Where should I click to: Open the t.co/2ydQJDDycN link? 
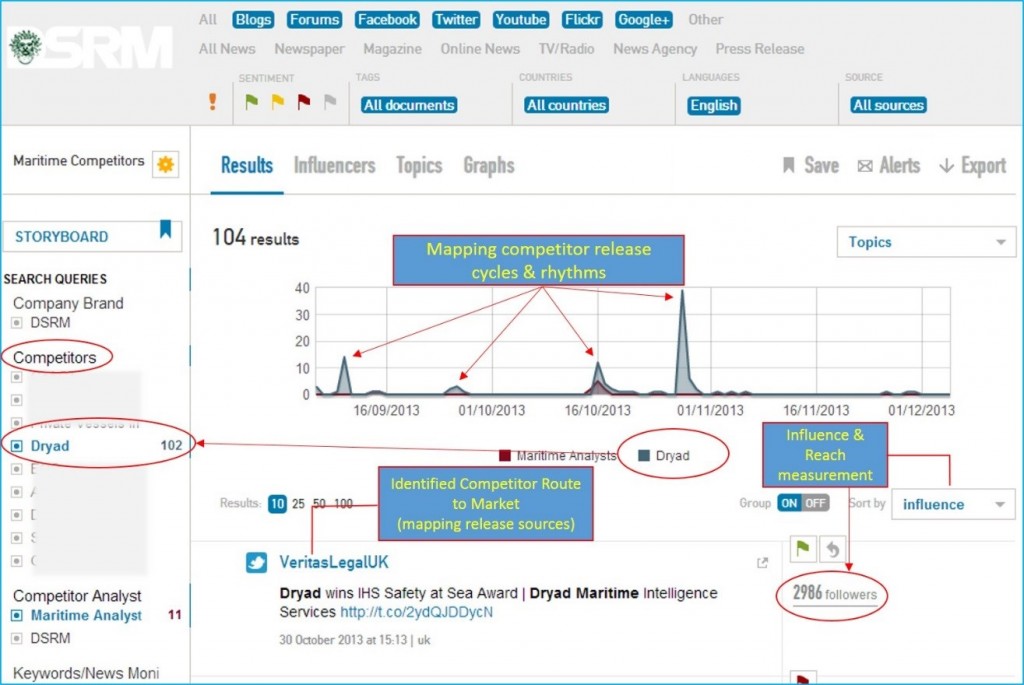tap(417, 613)
